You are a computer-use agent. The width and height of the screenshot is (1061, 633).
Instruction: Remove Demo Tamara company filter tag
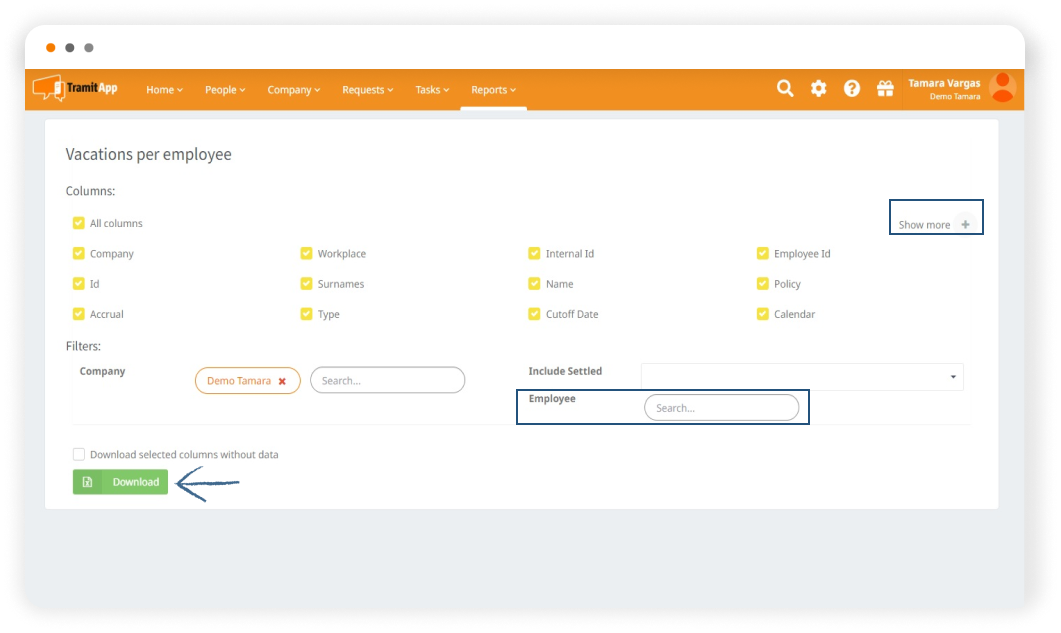pyautogui.click(x=282, y=381)
